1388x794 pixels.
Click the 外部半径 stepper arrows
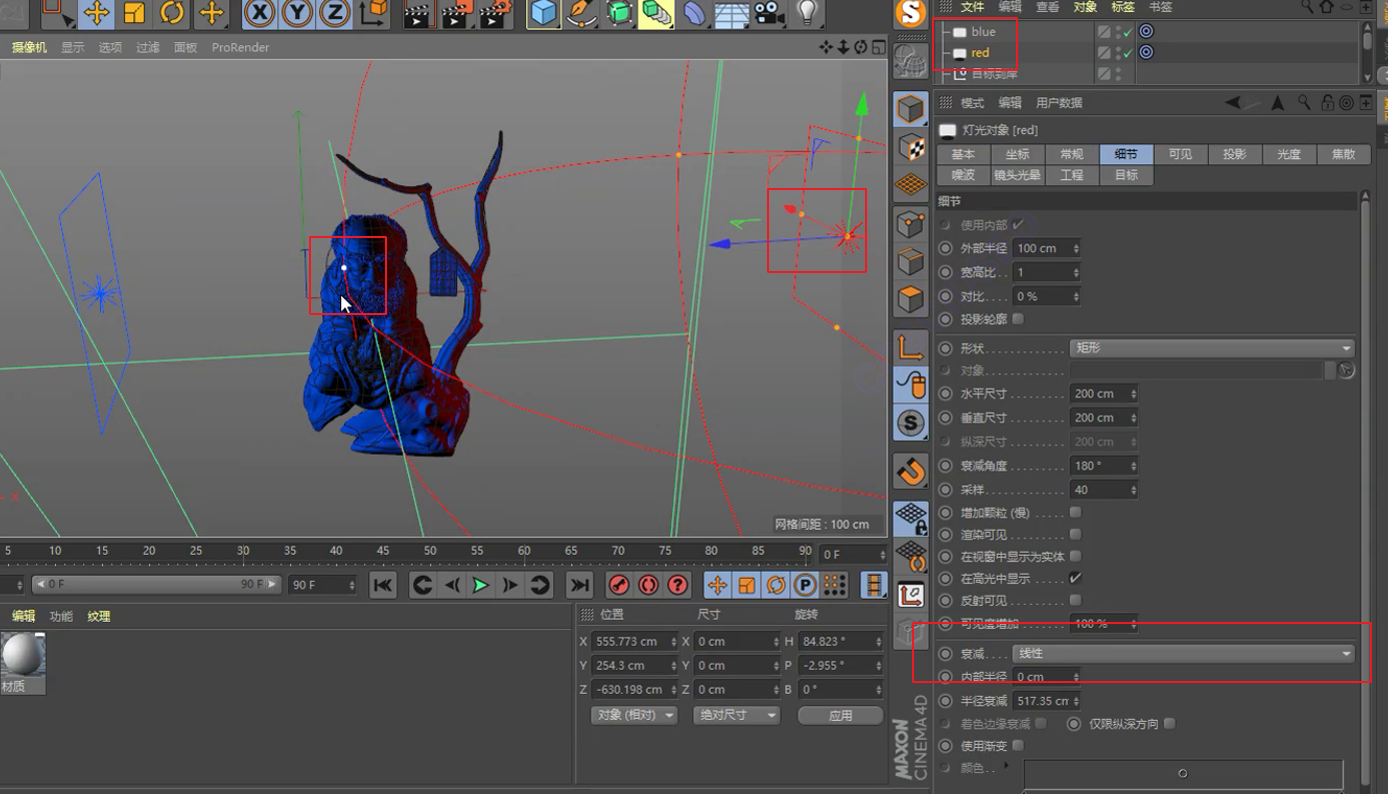(x=1076, y=248)
